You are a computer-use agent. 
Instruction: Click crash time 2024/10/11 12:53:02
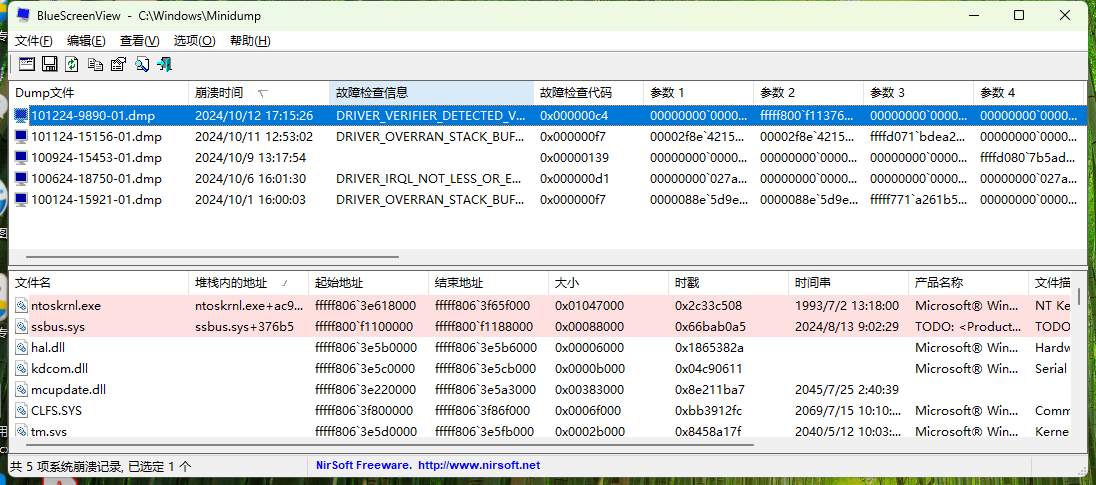pyautogui.click(x=254, y=136)
